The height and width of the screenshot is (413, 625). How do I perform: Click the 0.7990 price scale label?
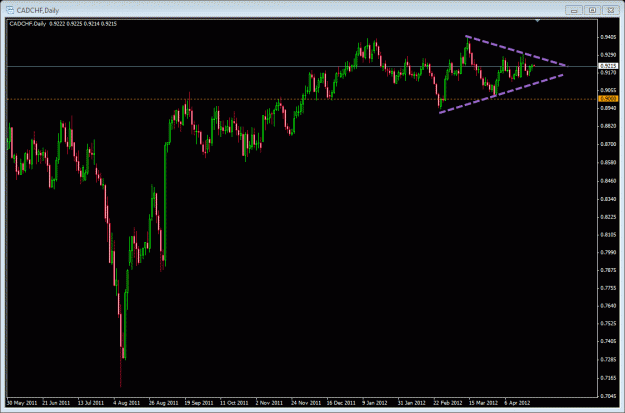point(608,252)
